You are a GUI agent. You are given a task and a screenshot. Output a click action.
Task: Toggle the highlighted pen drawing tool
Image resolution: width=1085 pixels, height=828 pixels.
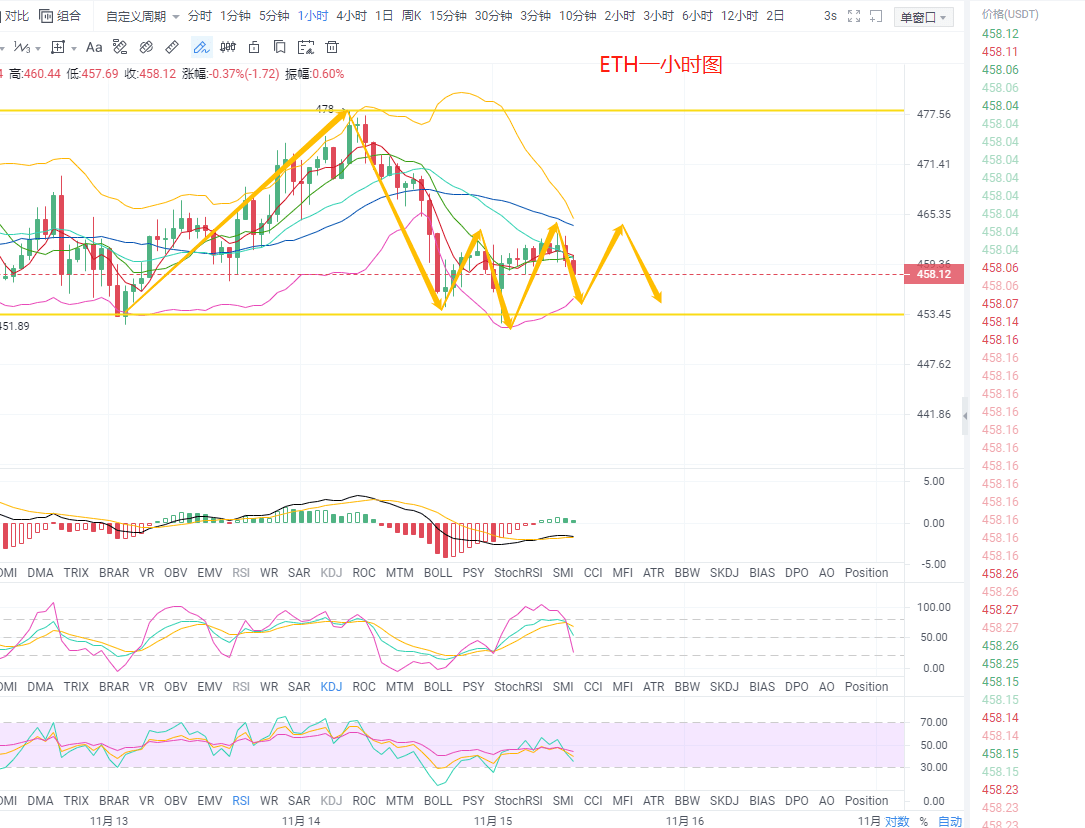(201, 47)
